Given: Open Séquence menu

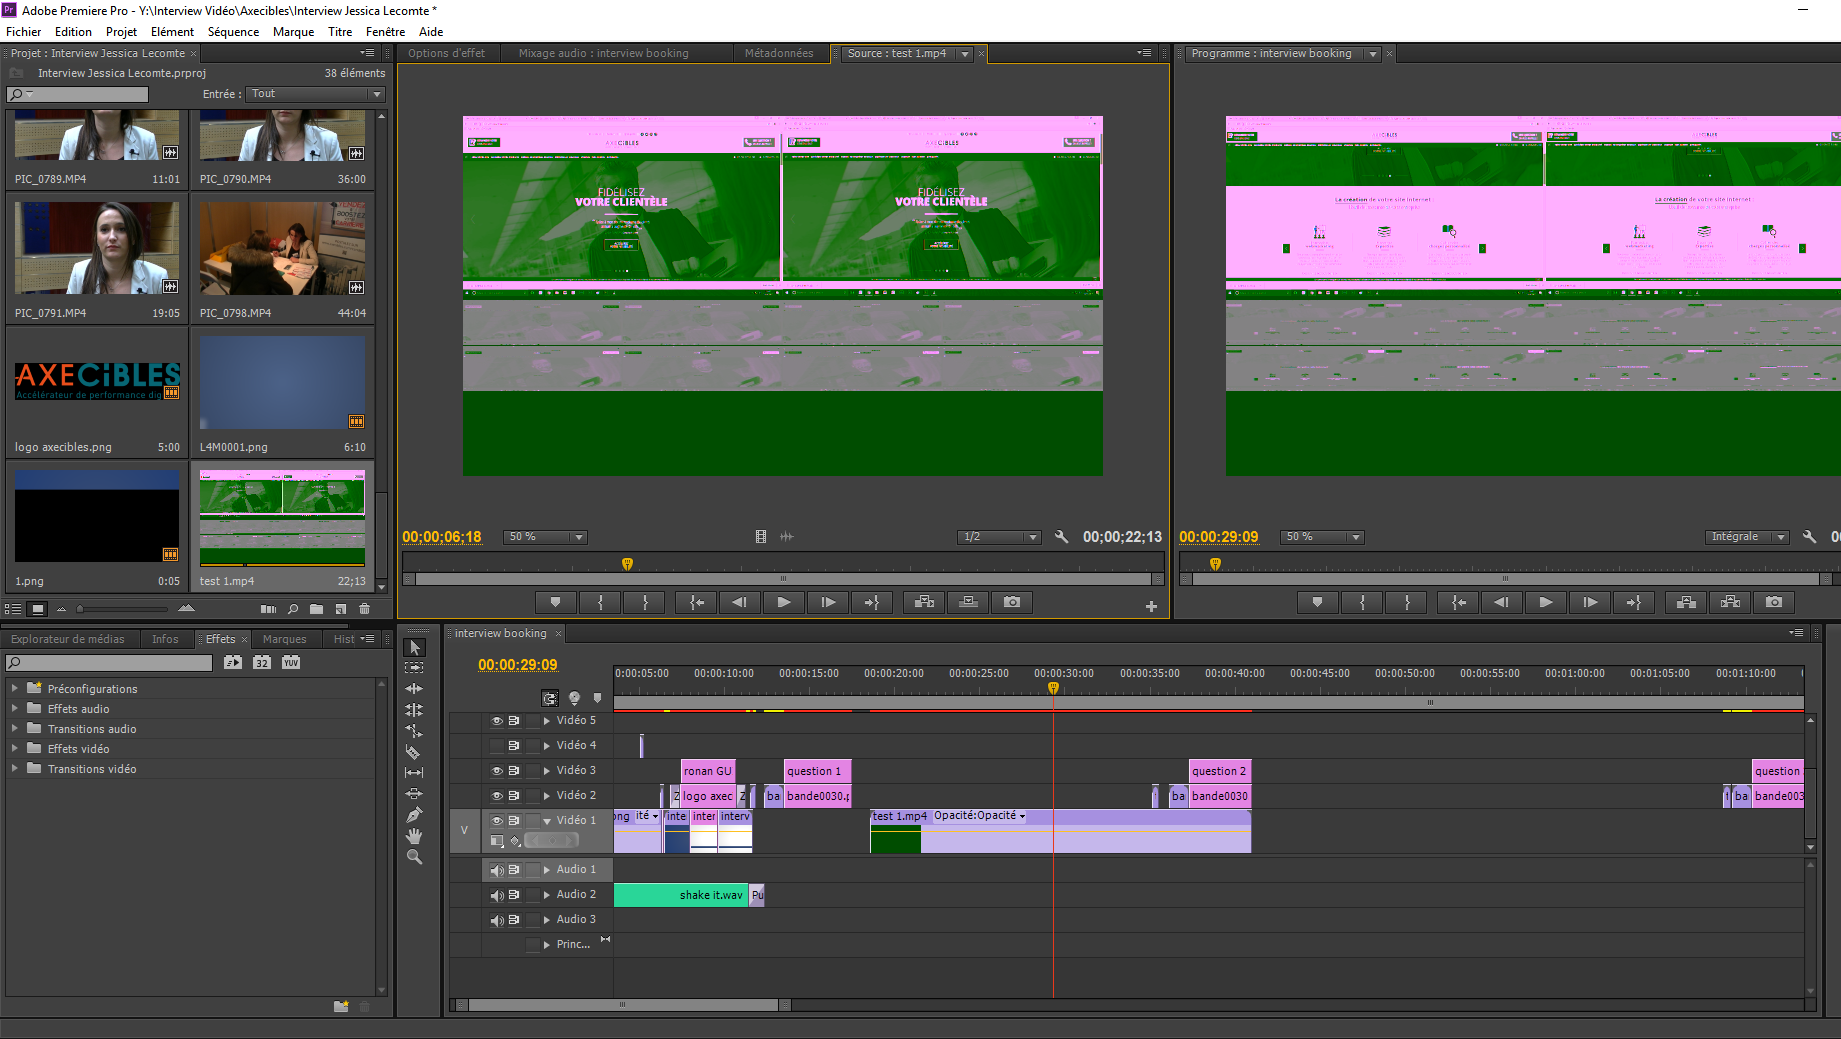Looking at the screenshot, I should click(233, 32).
